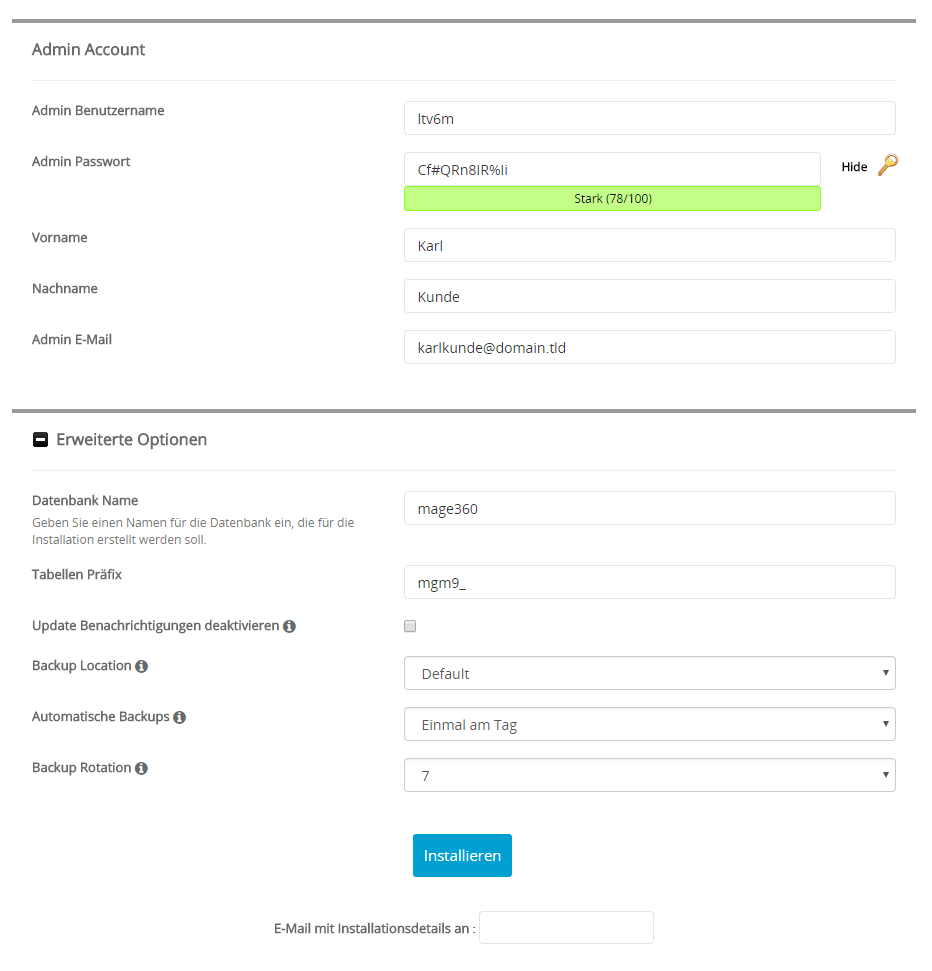The width and height of the screenshot is (932, 971).
Task: Focus the Nachname text box
Action: point(650,296)
